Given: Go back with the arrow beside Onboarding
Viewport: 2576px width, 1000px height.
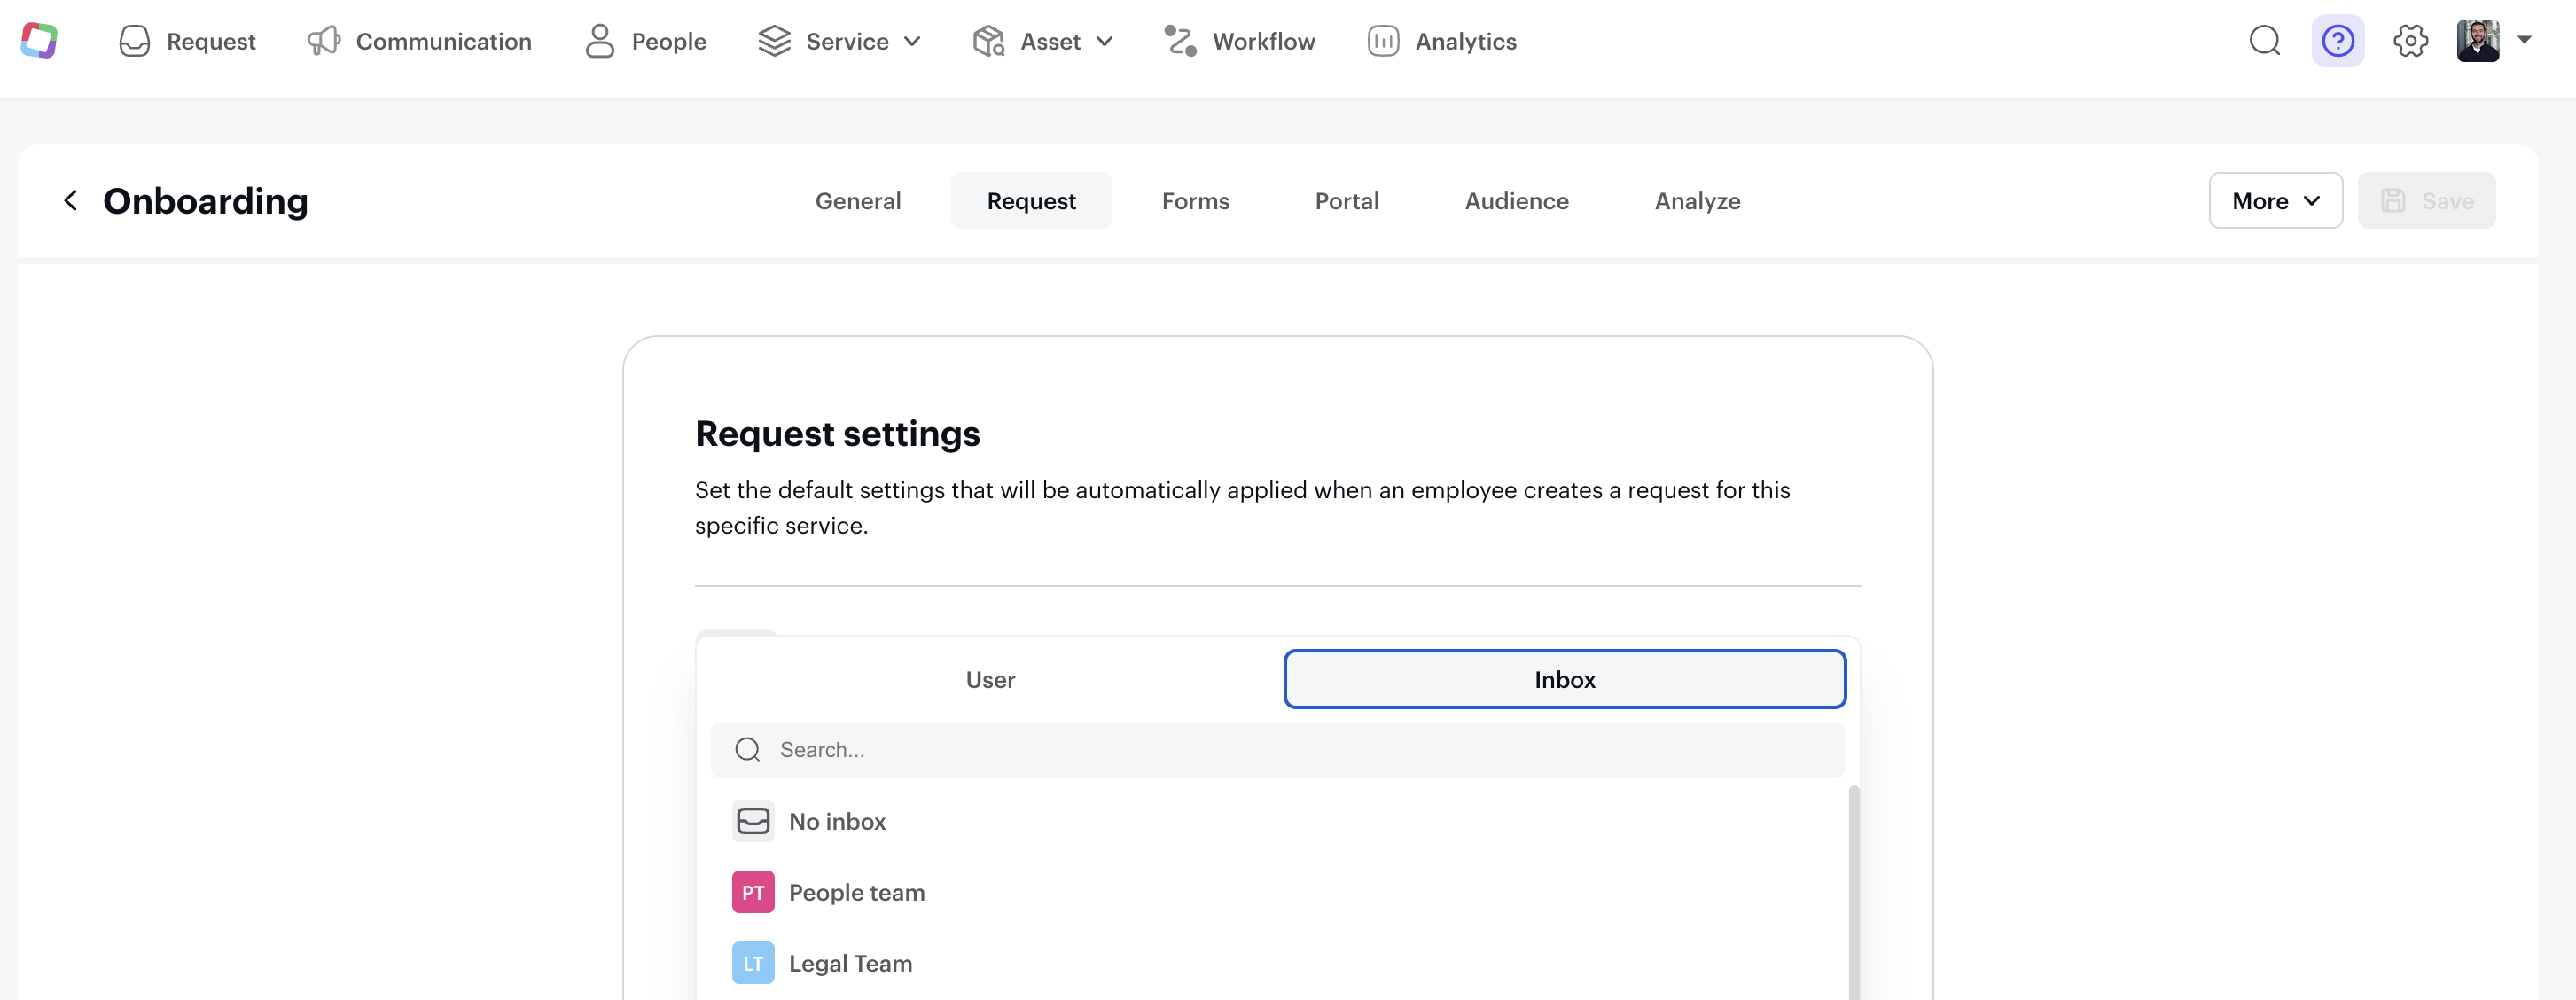Looking at the screenshot, I should point(71,201).
